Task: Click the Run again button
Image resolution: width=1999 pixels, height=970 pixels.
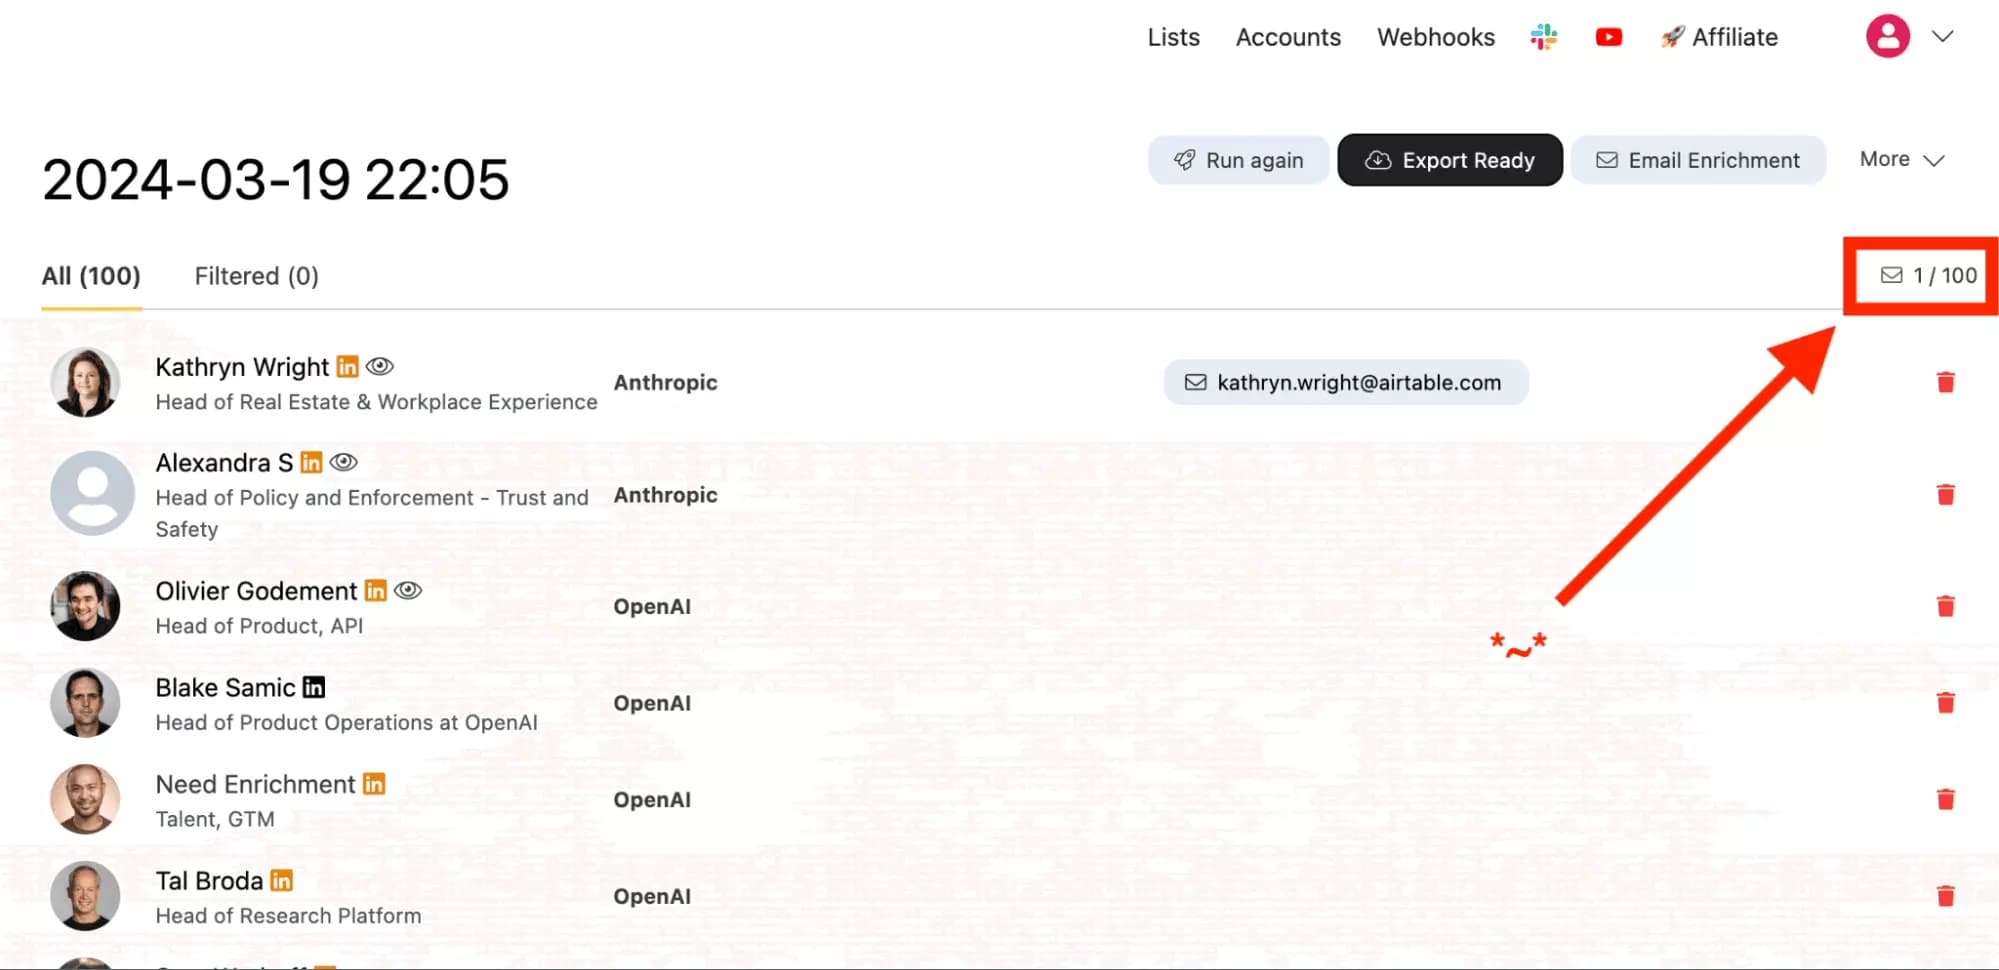Action: (1238, 160)
